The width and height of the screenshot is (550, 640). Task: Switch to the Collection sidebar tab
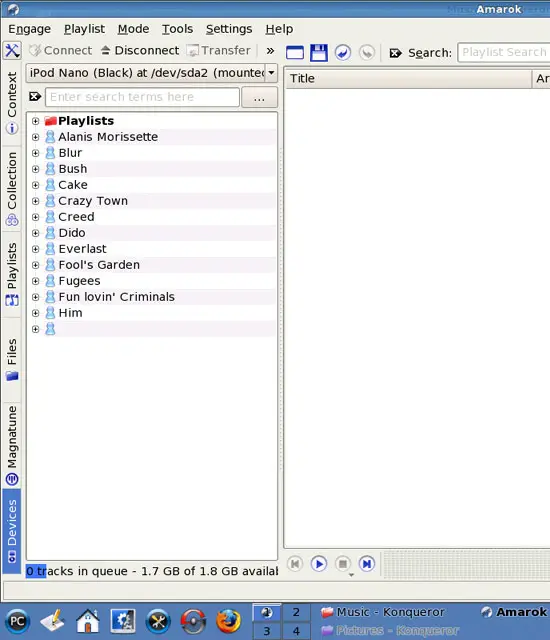point(12,189)
